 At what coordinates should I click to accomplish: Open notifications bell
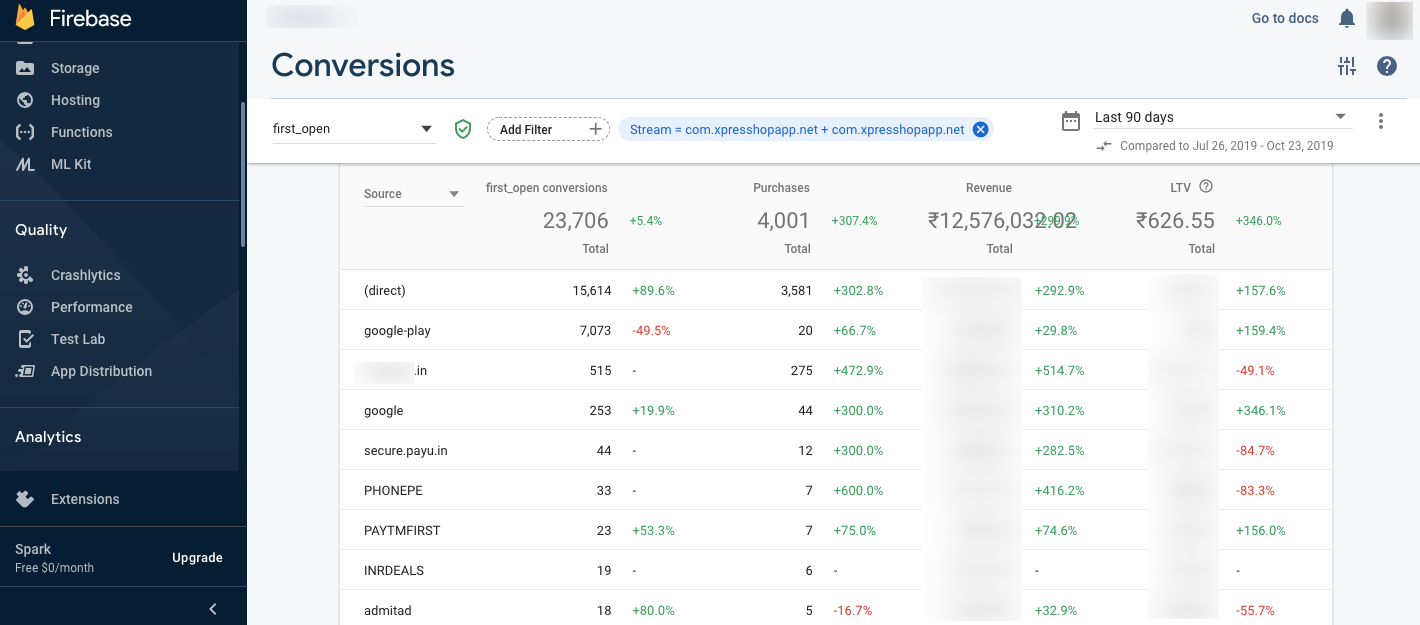(x=1347, y=18)
